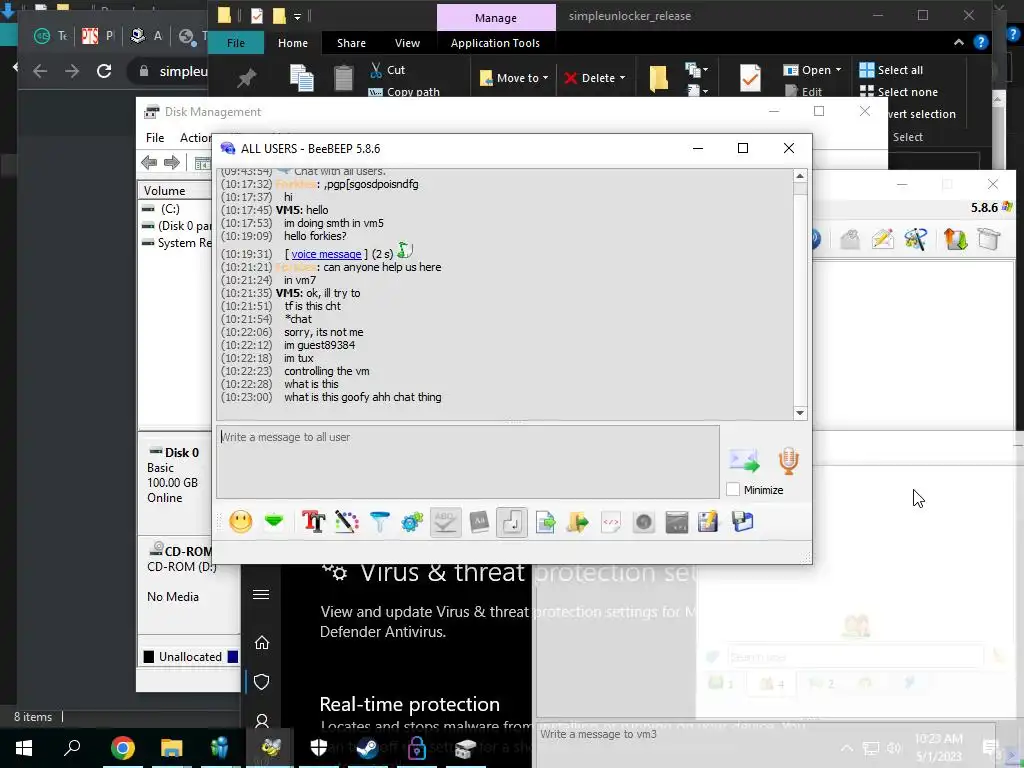Click the message box 'Write a message to all user'
This screenshot has width=1024, height=768.
point(468,462)
